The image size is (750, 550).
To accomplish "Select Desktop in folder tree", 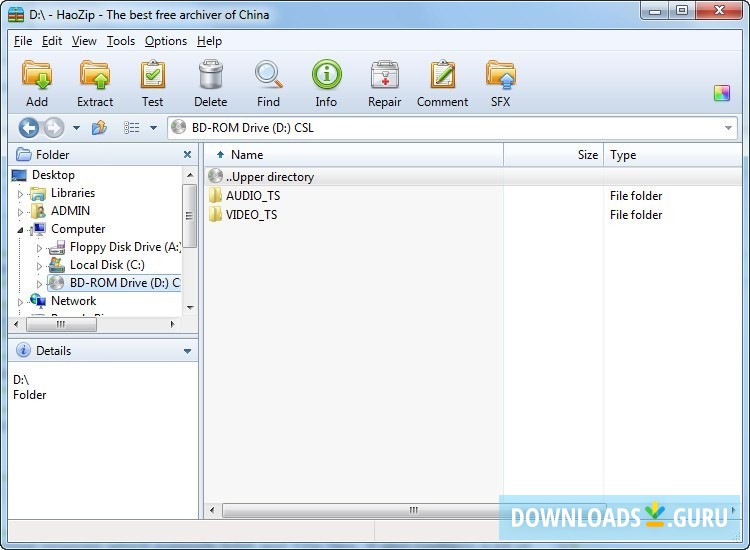I will pyautogui.click(x=53, y=175).
